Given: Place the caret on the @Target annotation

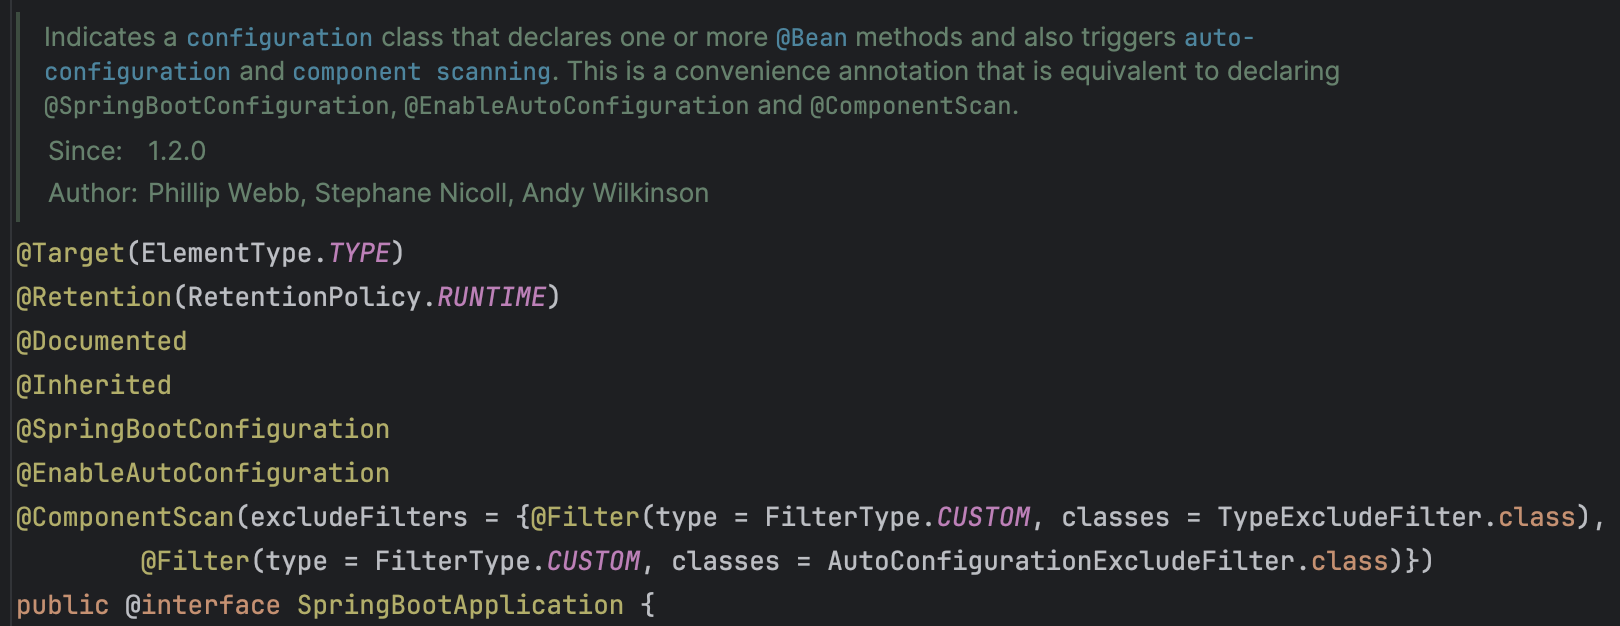Looking at the screenshot, I should 70,253.
